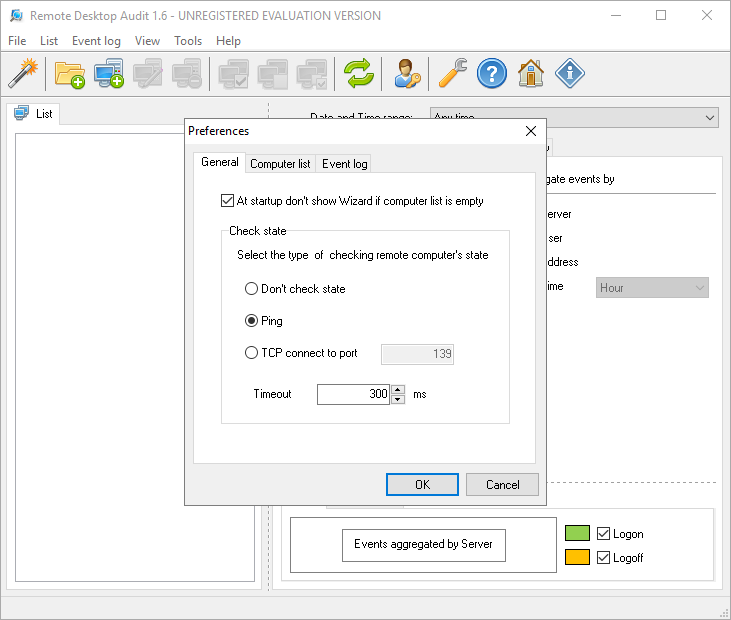The width and height of the screenshot is (731, 620).
Task: Increase the Timeout value with up arrow
Action: pos(398,390)
